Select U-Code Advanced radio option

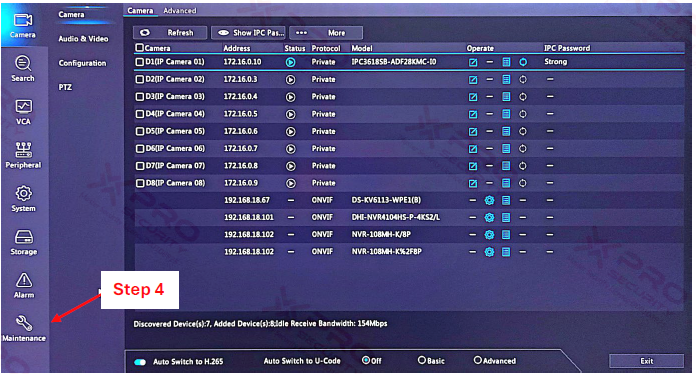point(478,360)
